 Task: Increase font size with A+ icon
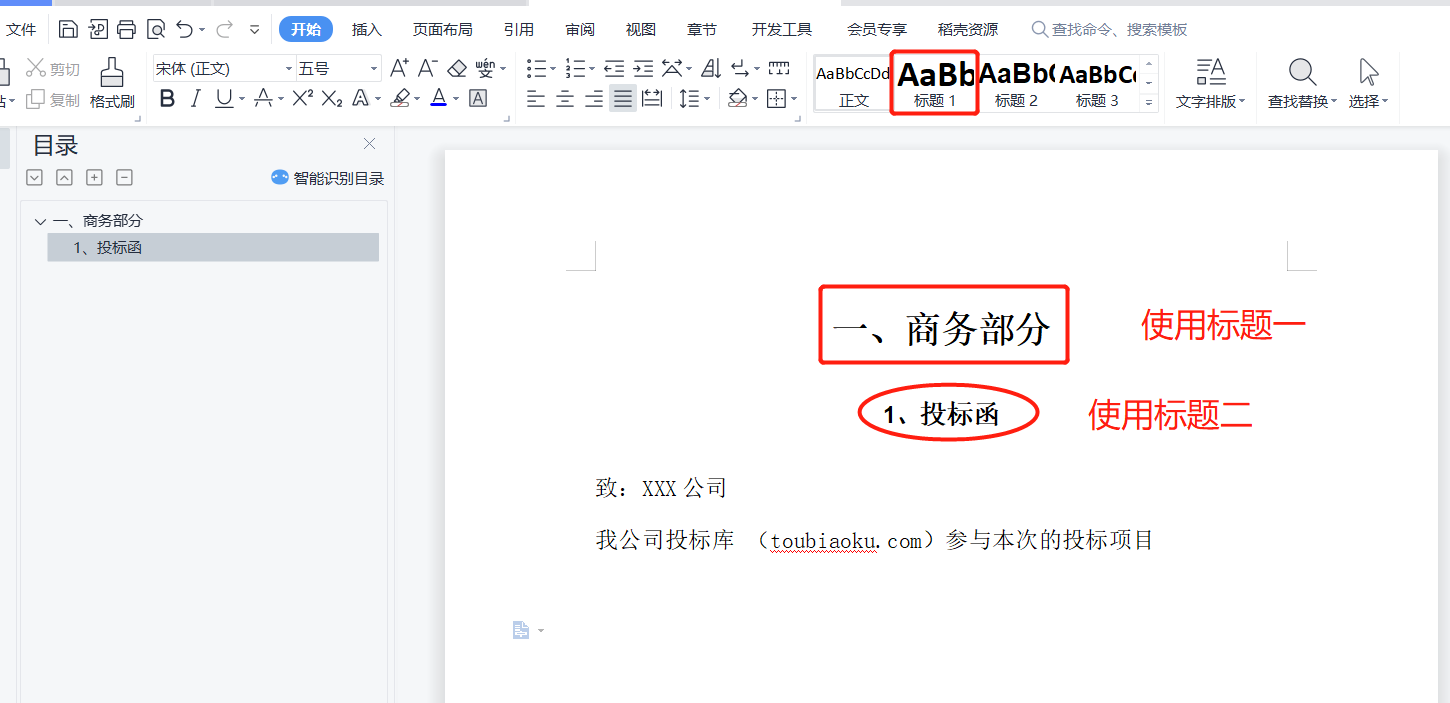tap(399, 68)
